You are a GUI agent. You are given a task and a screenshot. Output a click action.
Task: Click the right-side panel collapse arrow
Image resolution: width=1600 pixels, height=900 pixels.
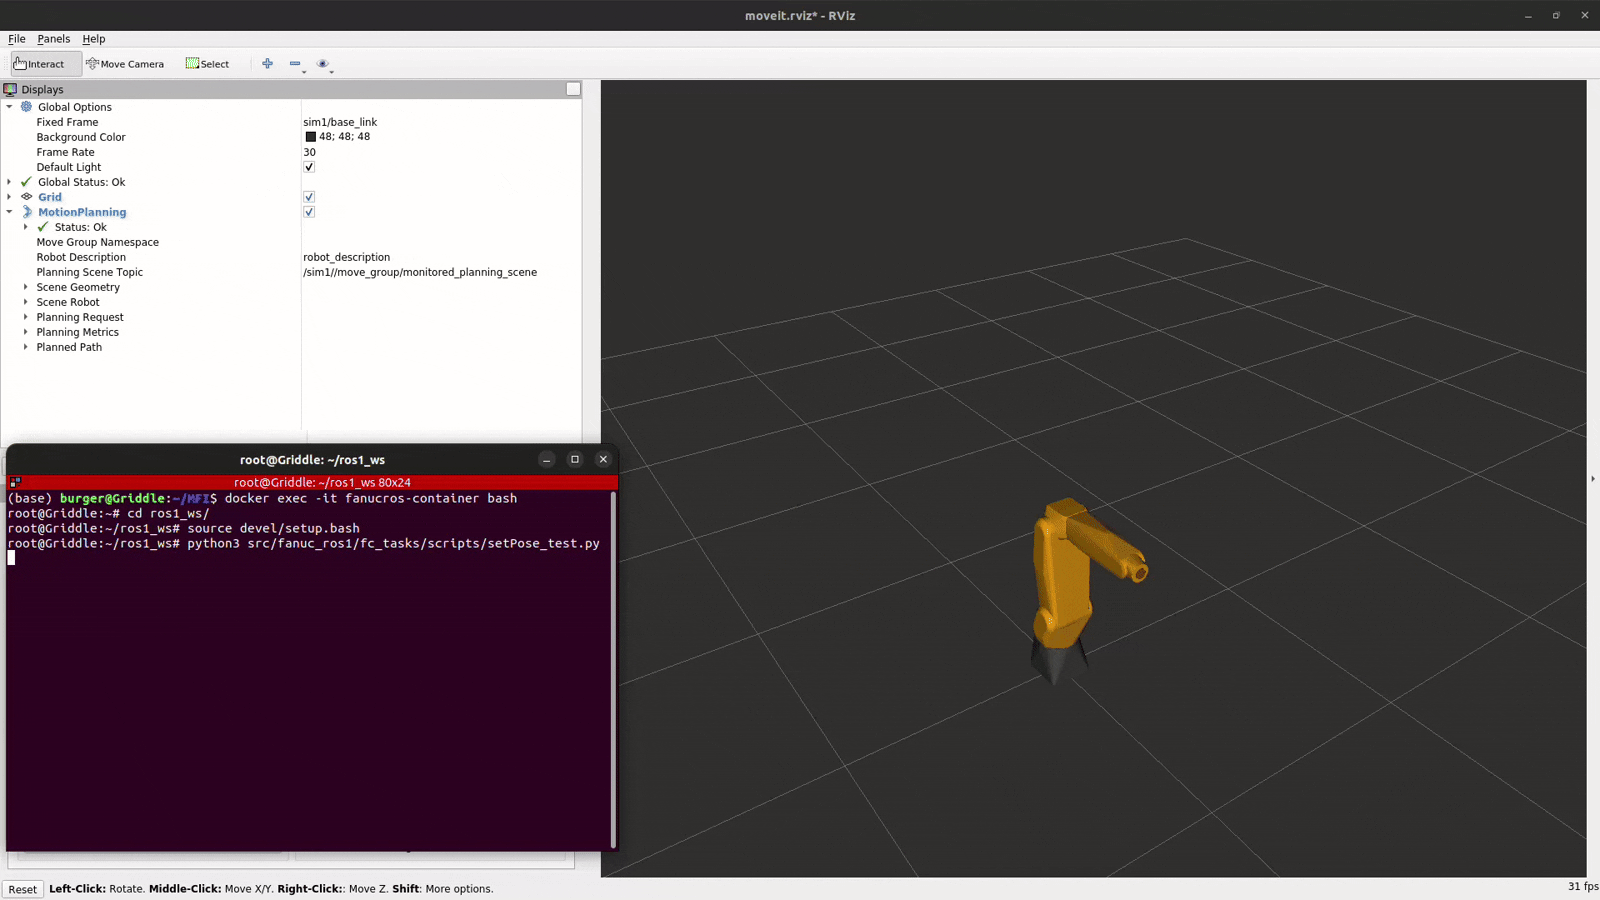(x=1593, y=479)
